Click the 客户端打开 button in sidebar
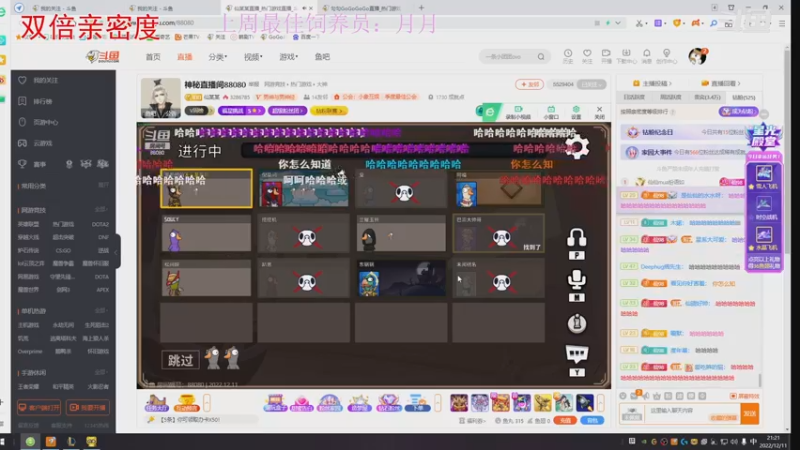This screenshot has height=450, width=800. [x=39, y=408]
